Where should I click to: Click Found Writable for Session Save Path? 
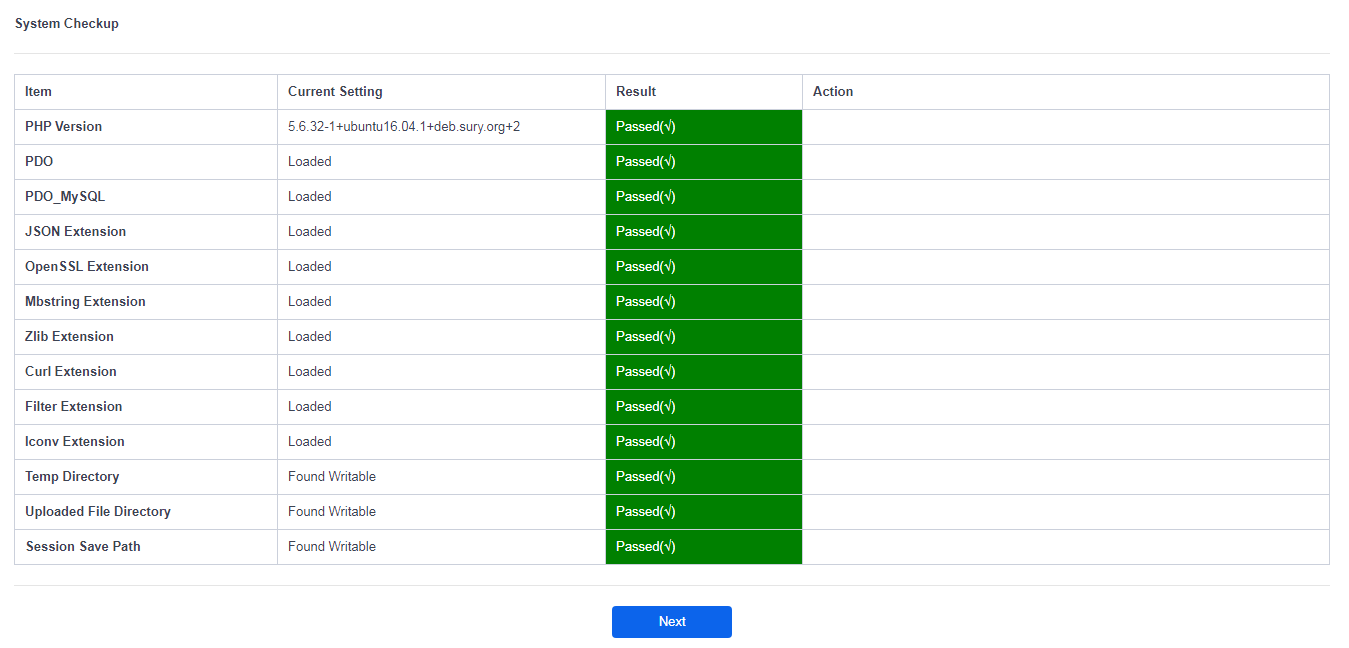(x=332, y=546)
